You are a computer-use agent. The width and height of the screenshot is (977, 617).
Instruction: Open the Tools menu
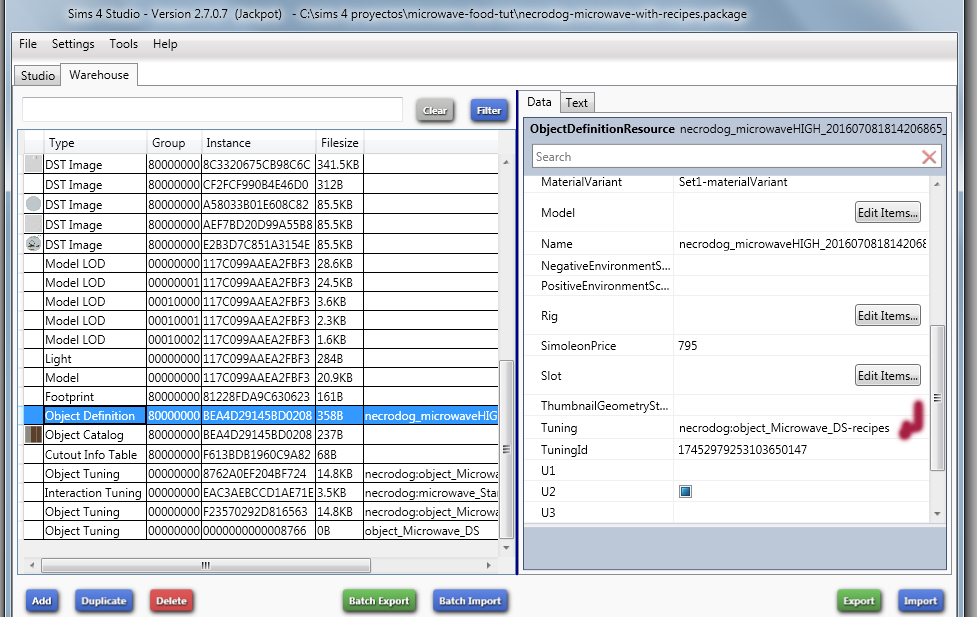[x=123, y=44]
